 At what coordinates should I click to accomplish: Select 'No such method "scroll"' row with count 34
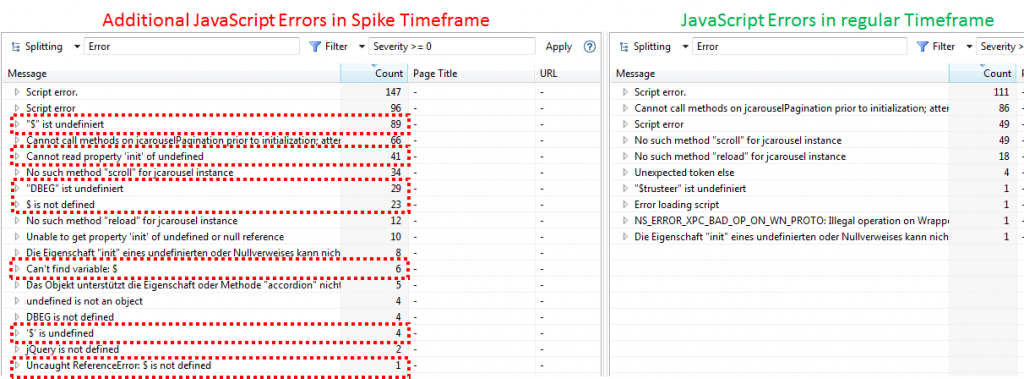click(x=300, y=173)
